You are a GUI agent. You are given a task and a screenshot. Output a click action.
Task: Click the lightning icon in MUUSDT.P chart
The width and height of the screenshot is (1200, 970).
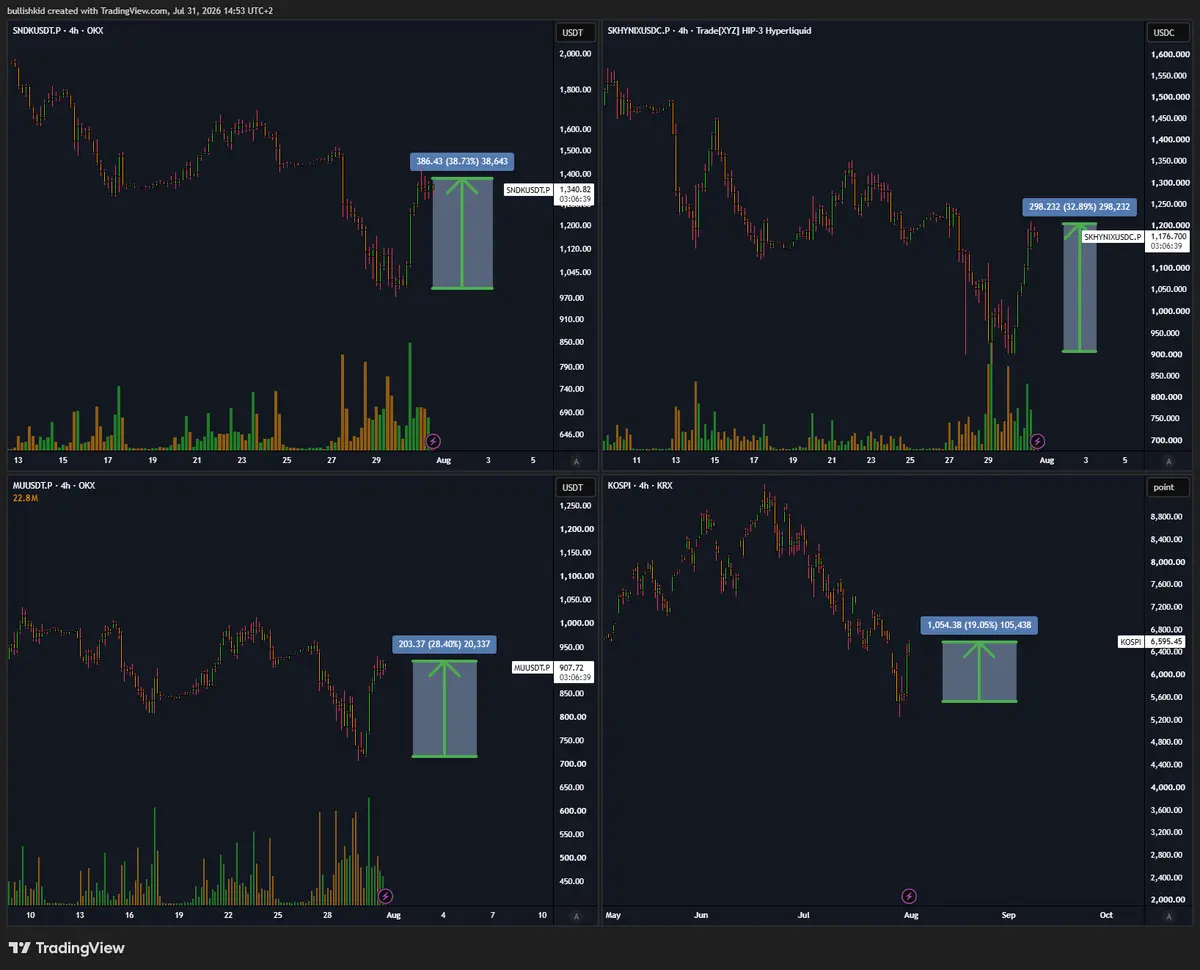386,895
